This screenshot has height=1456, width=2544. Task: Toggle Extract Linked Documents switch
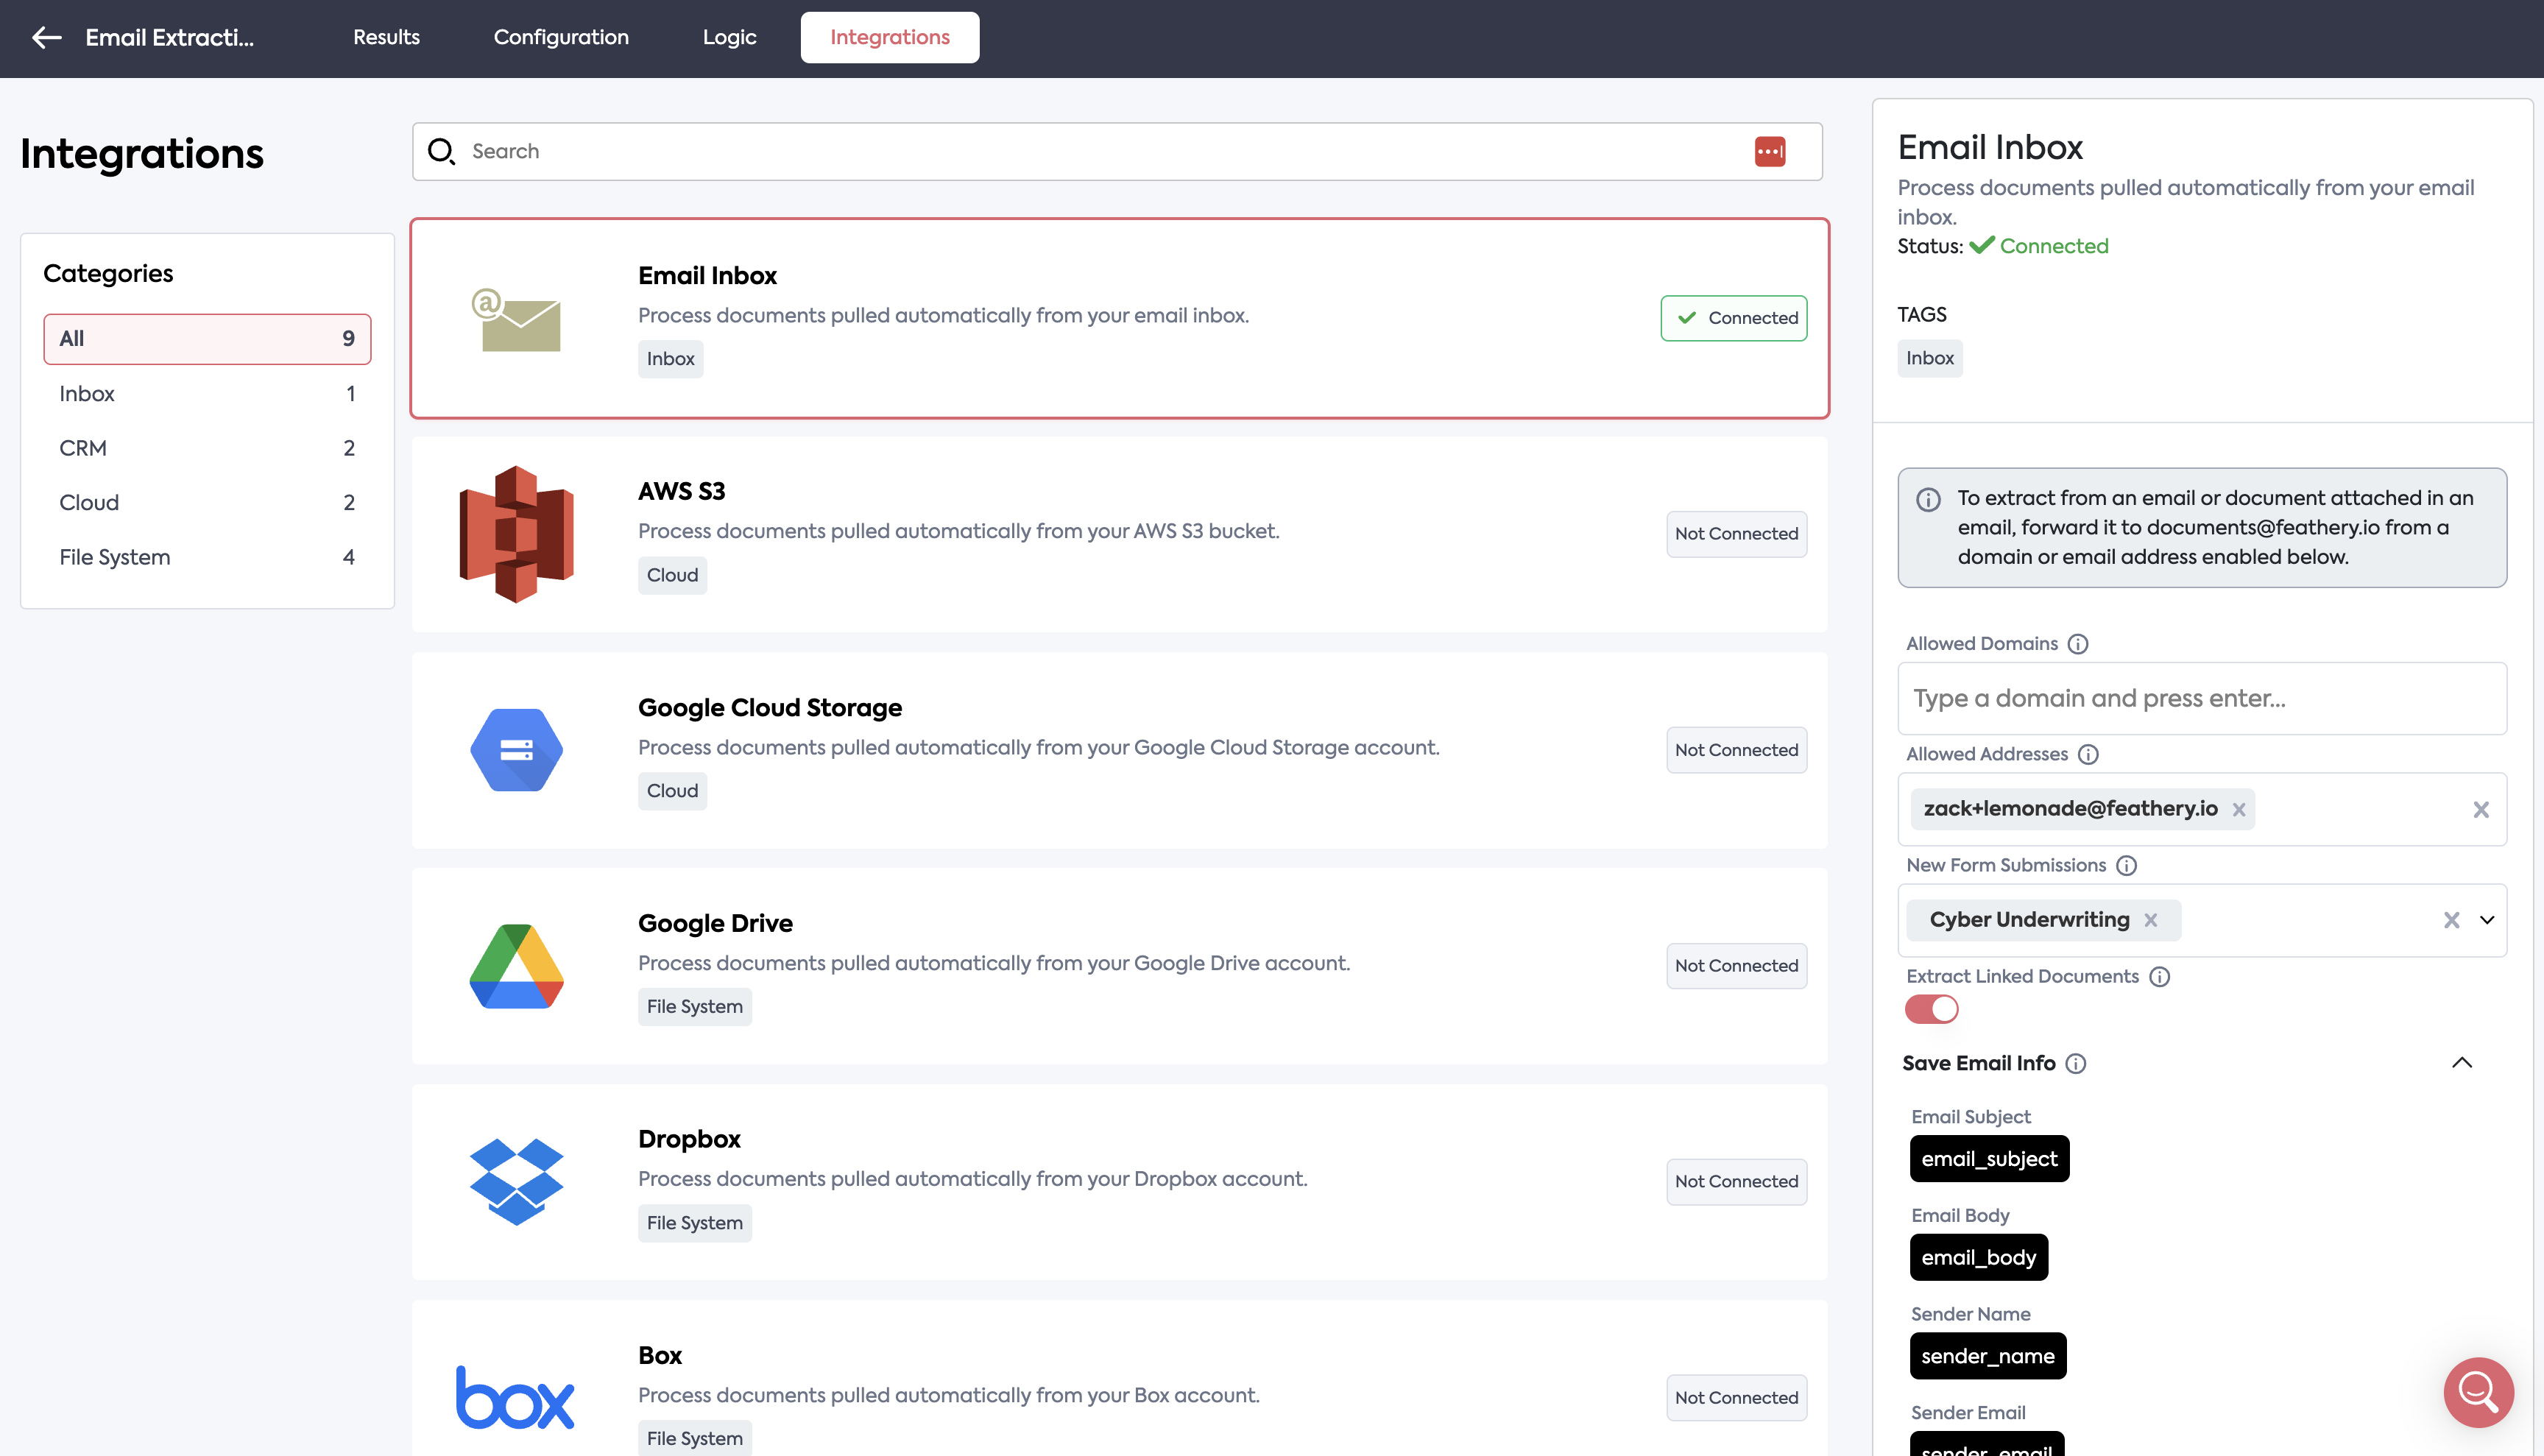(1931, 1009)
